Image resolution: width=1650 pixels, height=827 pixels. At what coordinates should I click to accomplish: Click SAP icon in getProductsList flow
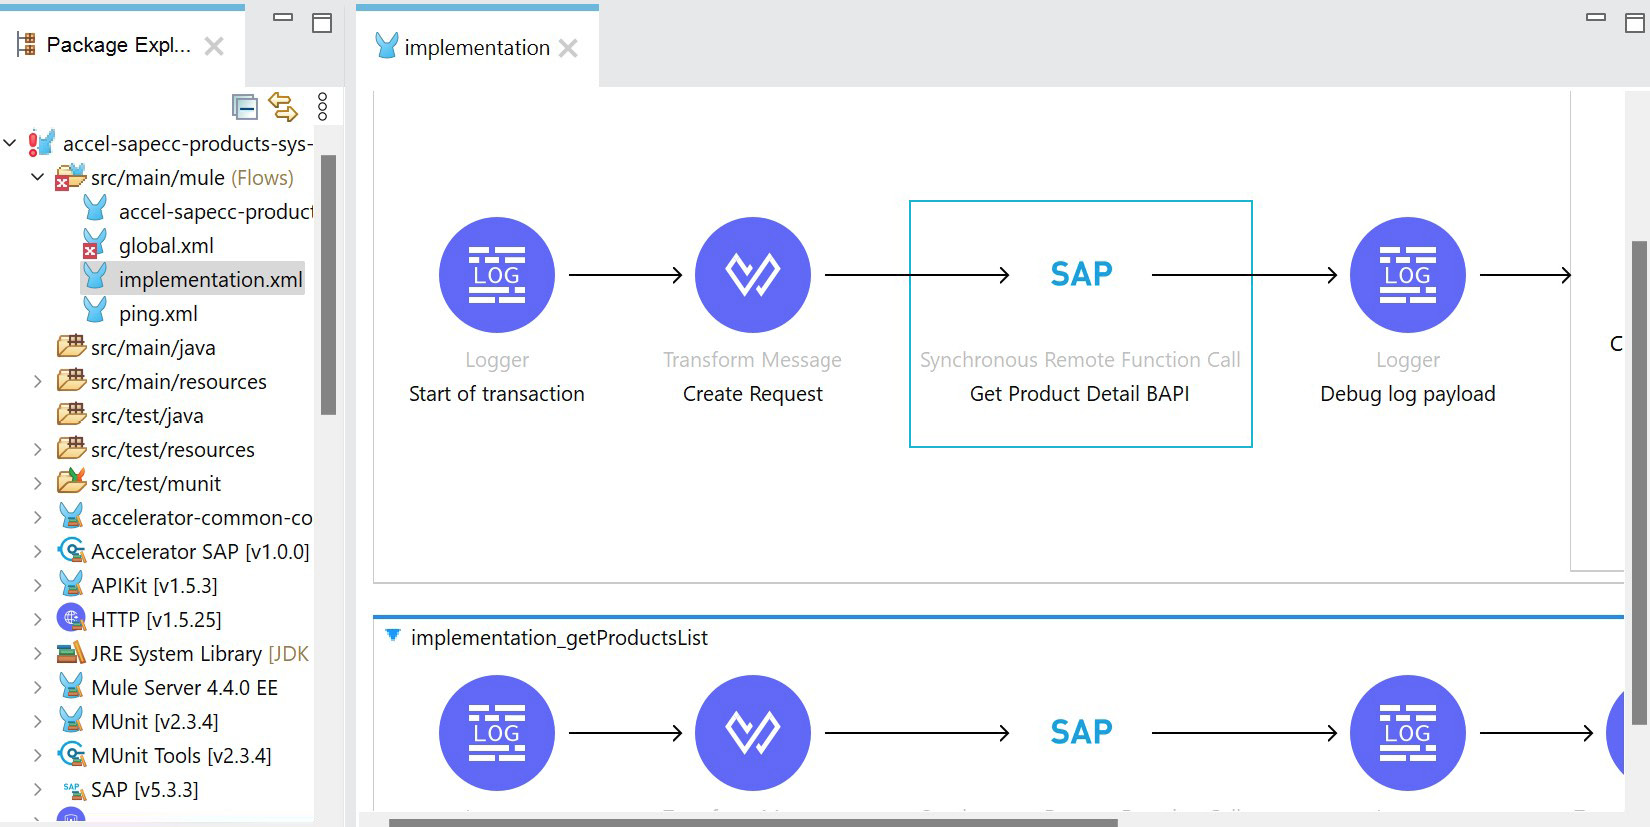pyautogui.click(x=1081, y=732)
